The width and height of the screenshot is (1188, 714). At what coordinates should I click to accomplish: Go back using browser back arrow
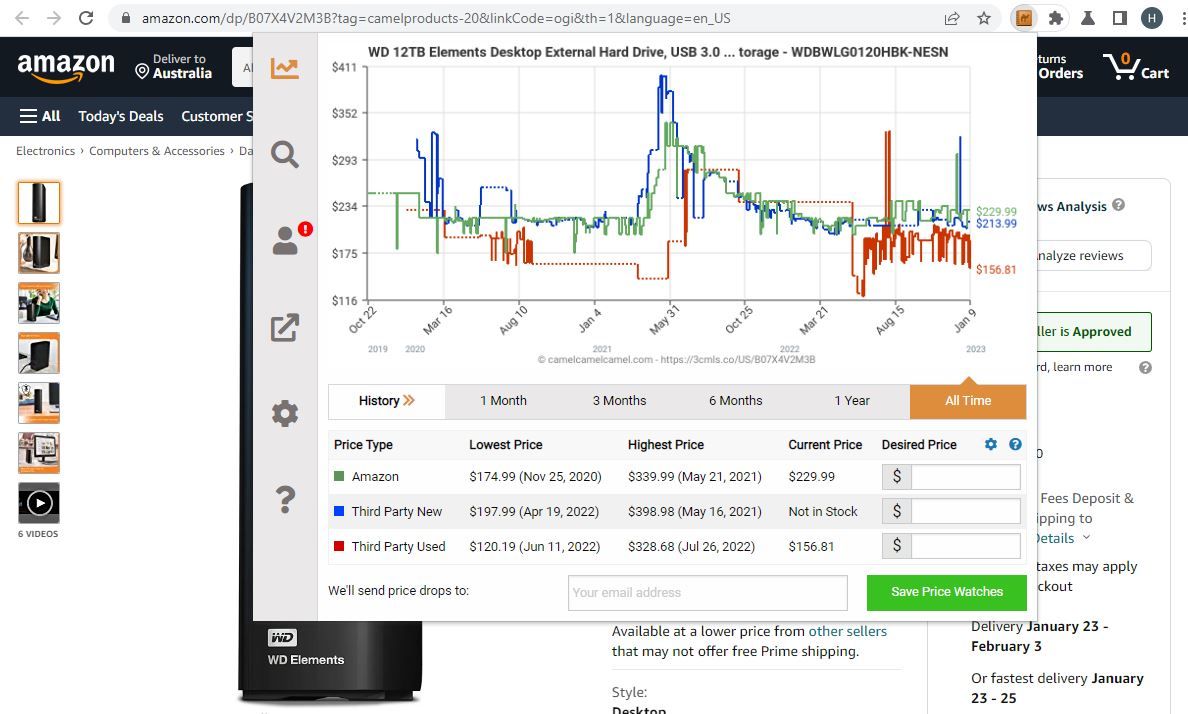point(22,17)
